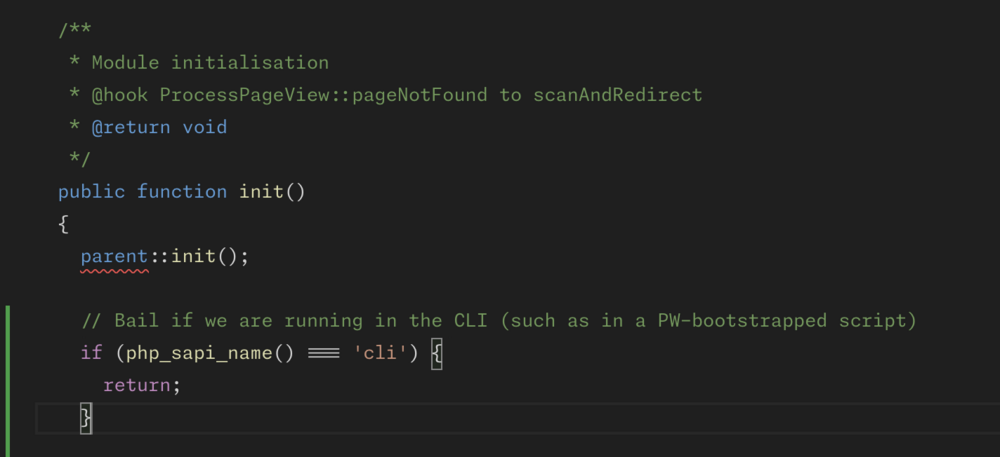
Task: Click the word void in the docblock
Action: [205, 127]
